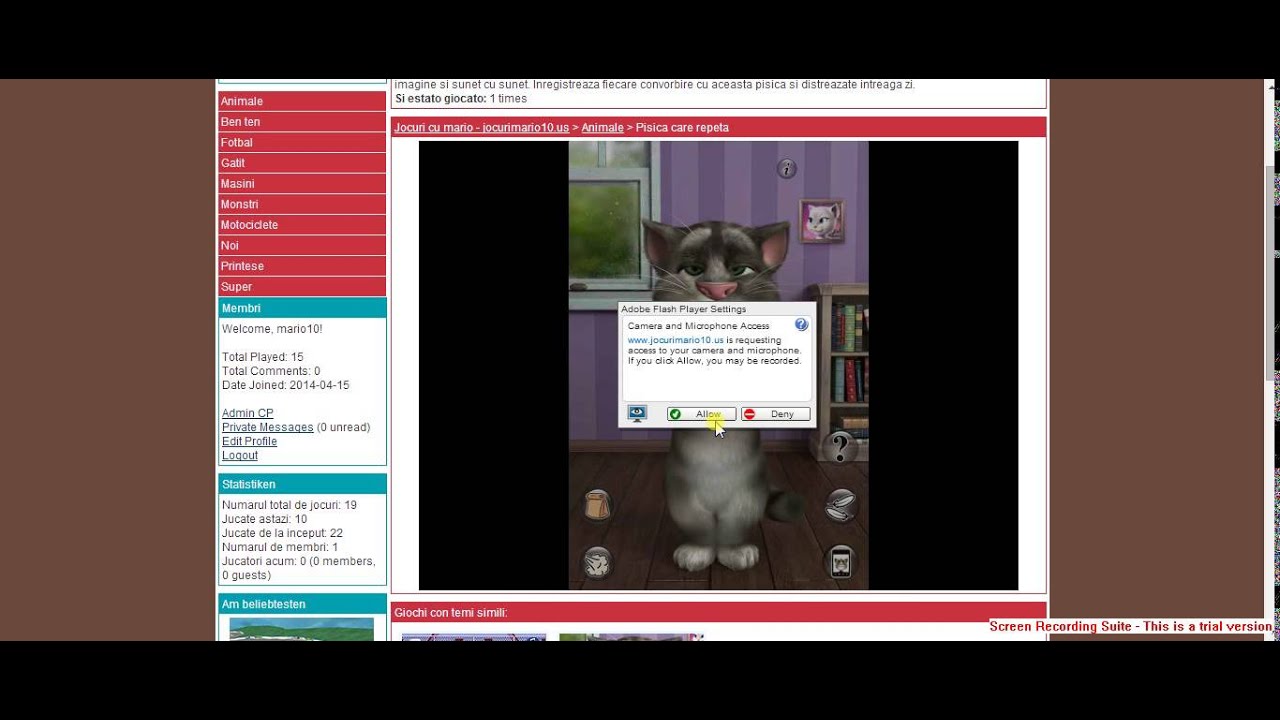This screenshot has width=1280, height=720.
Task: Click 'Jucate de la inceput: 22' text
Action: tap(282, 533)
